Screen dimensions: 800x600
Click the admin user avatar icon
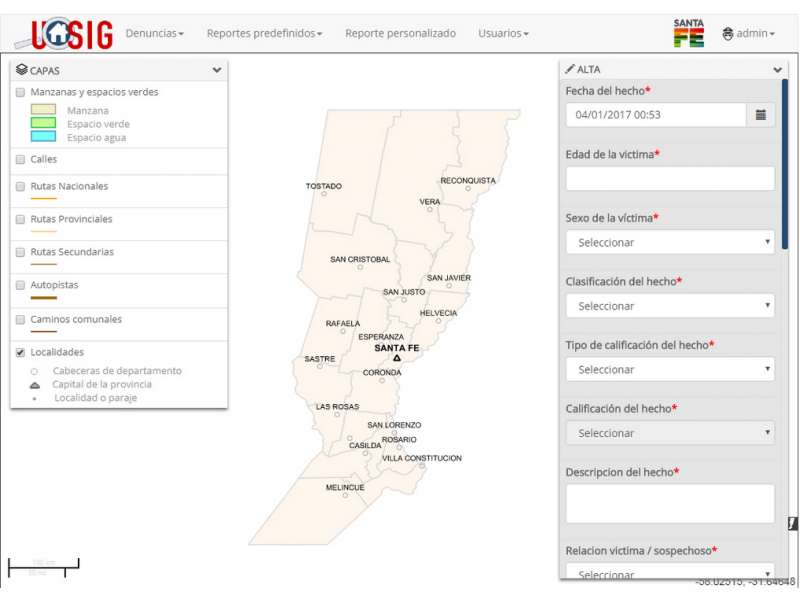(727, 34)
